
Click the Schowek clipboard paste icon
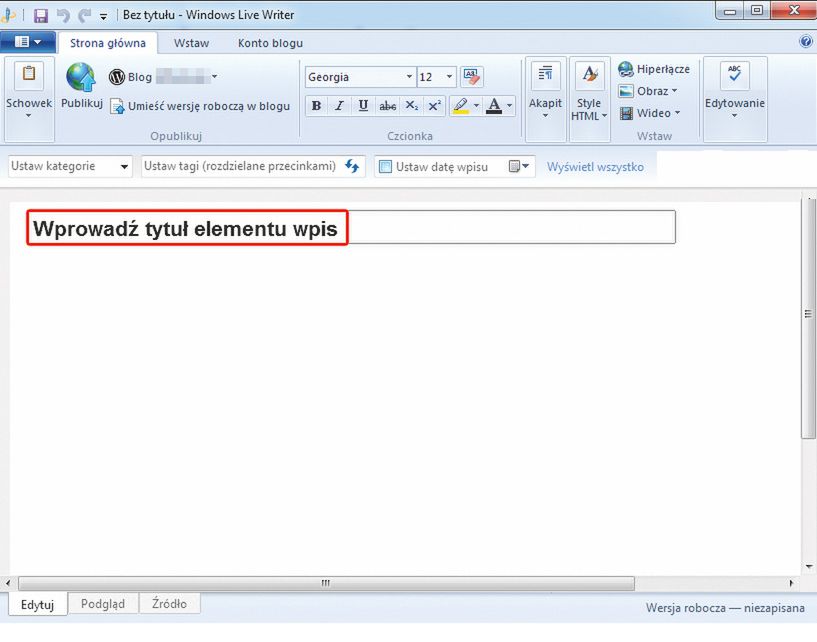click(x=29, y=75)
